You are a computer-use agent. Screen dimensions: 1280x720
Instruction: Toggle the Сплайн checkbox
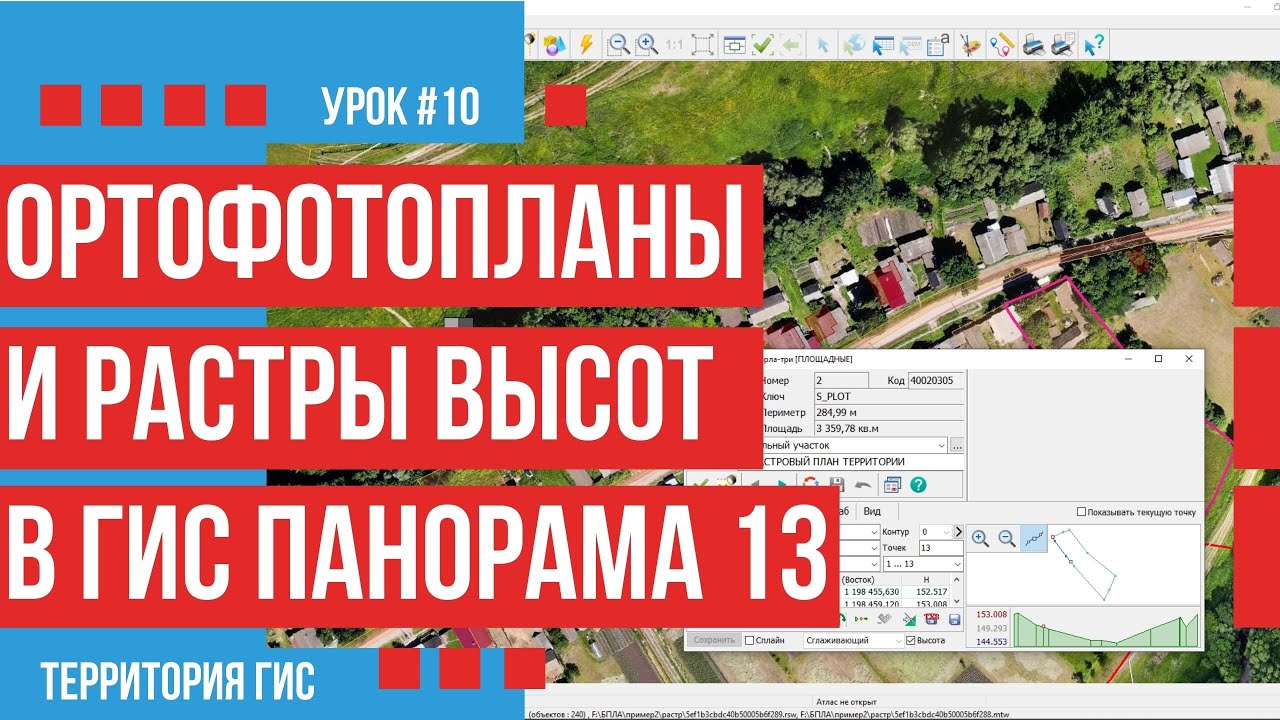click(749, 640)
